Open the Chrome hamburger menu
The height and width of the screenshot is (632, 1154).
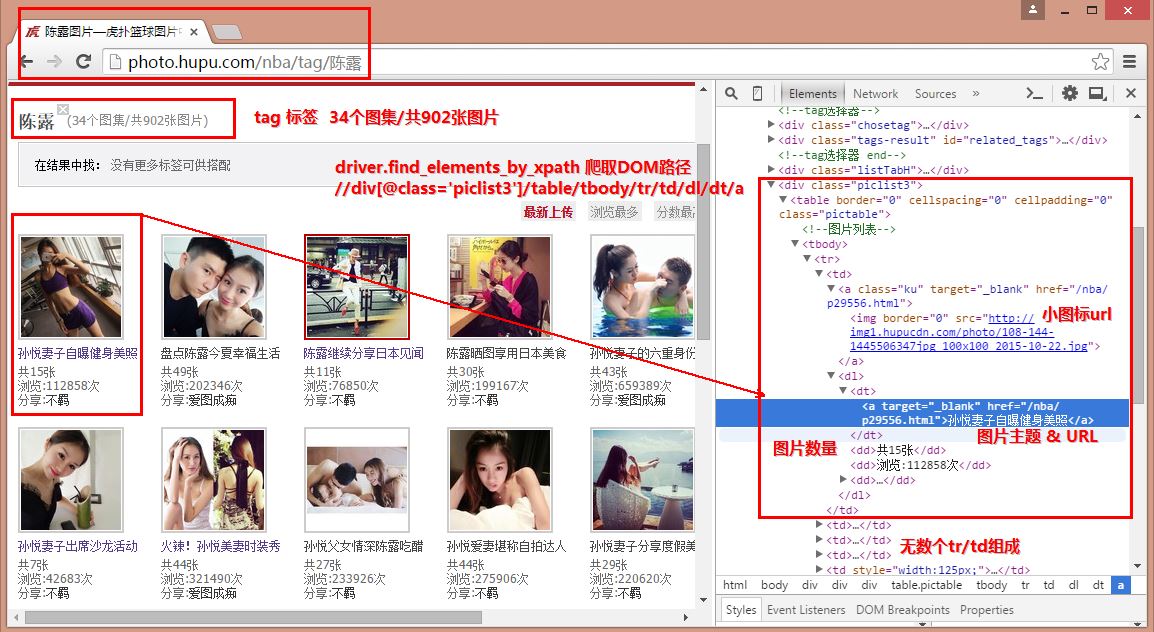[1130, 62]
